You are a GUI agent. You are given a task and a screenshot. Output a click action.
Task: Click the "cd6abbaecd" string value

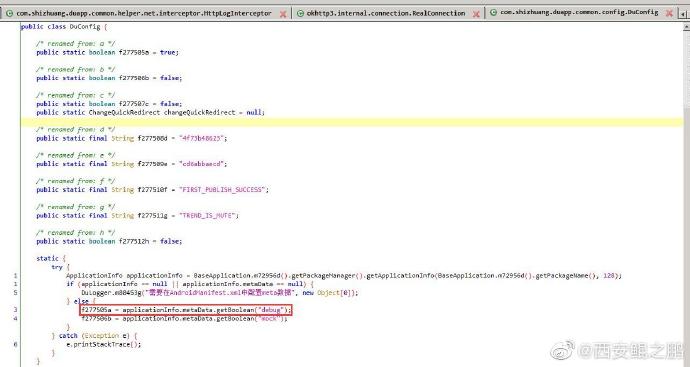pos(202,164)
